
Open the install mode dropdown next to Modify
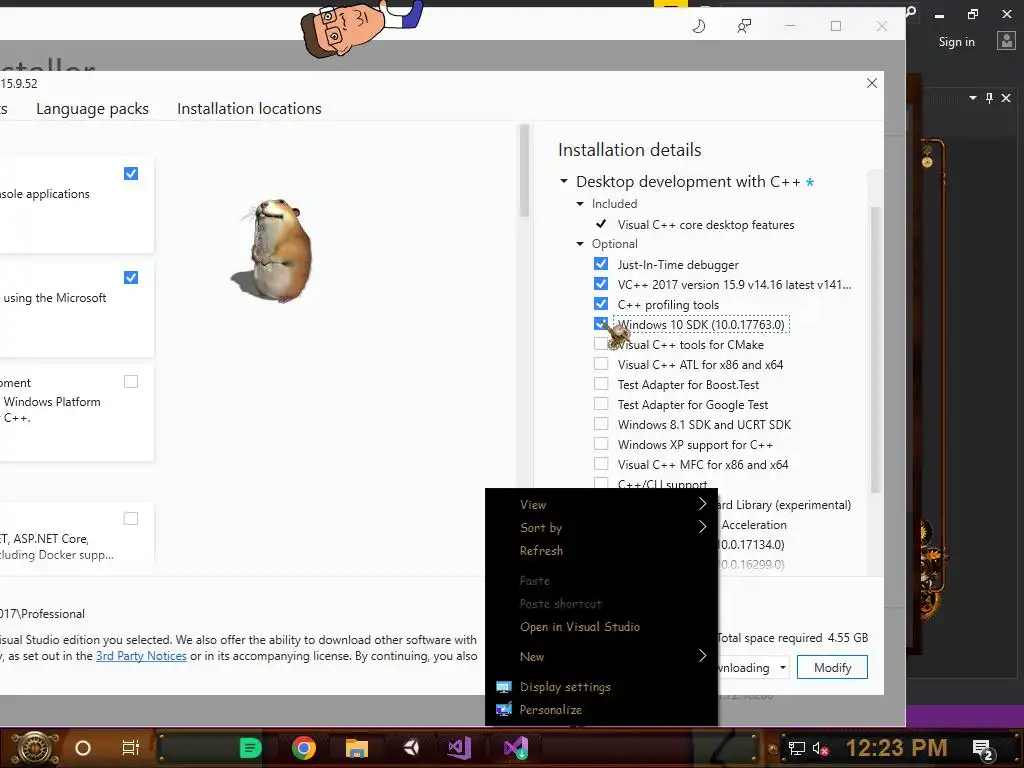pyautogui.click(x=782, y=667)
